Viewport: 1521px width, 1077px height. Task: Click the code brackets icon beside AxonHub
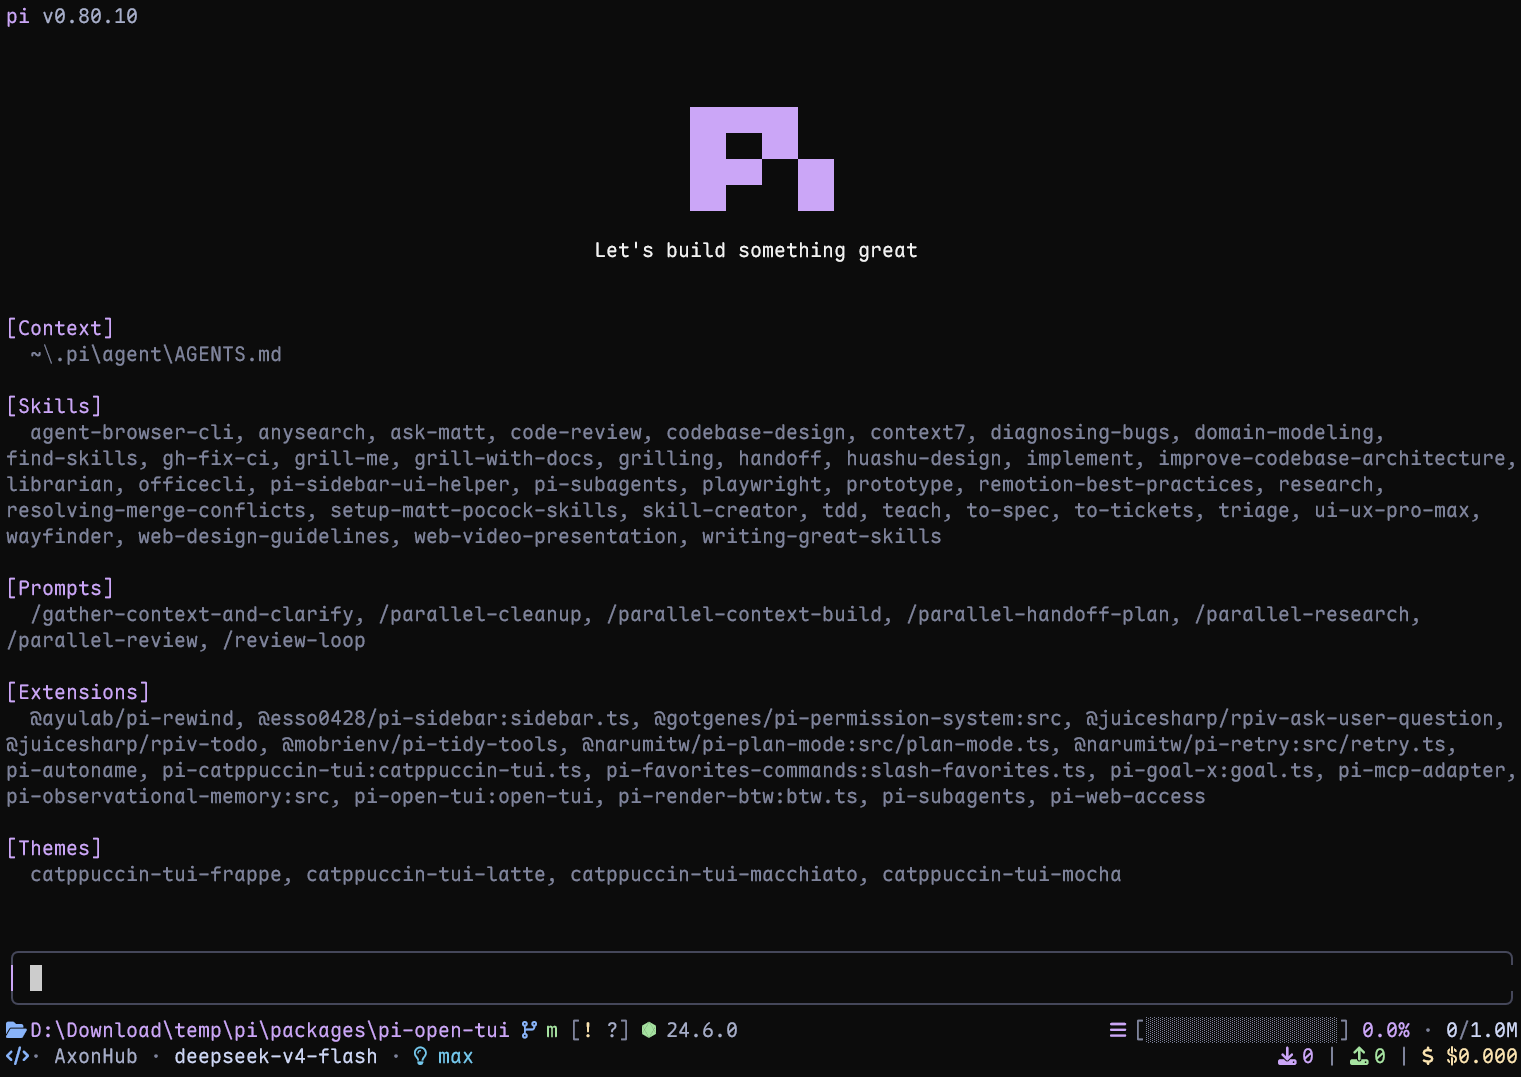(x=19, y=1056)
